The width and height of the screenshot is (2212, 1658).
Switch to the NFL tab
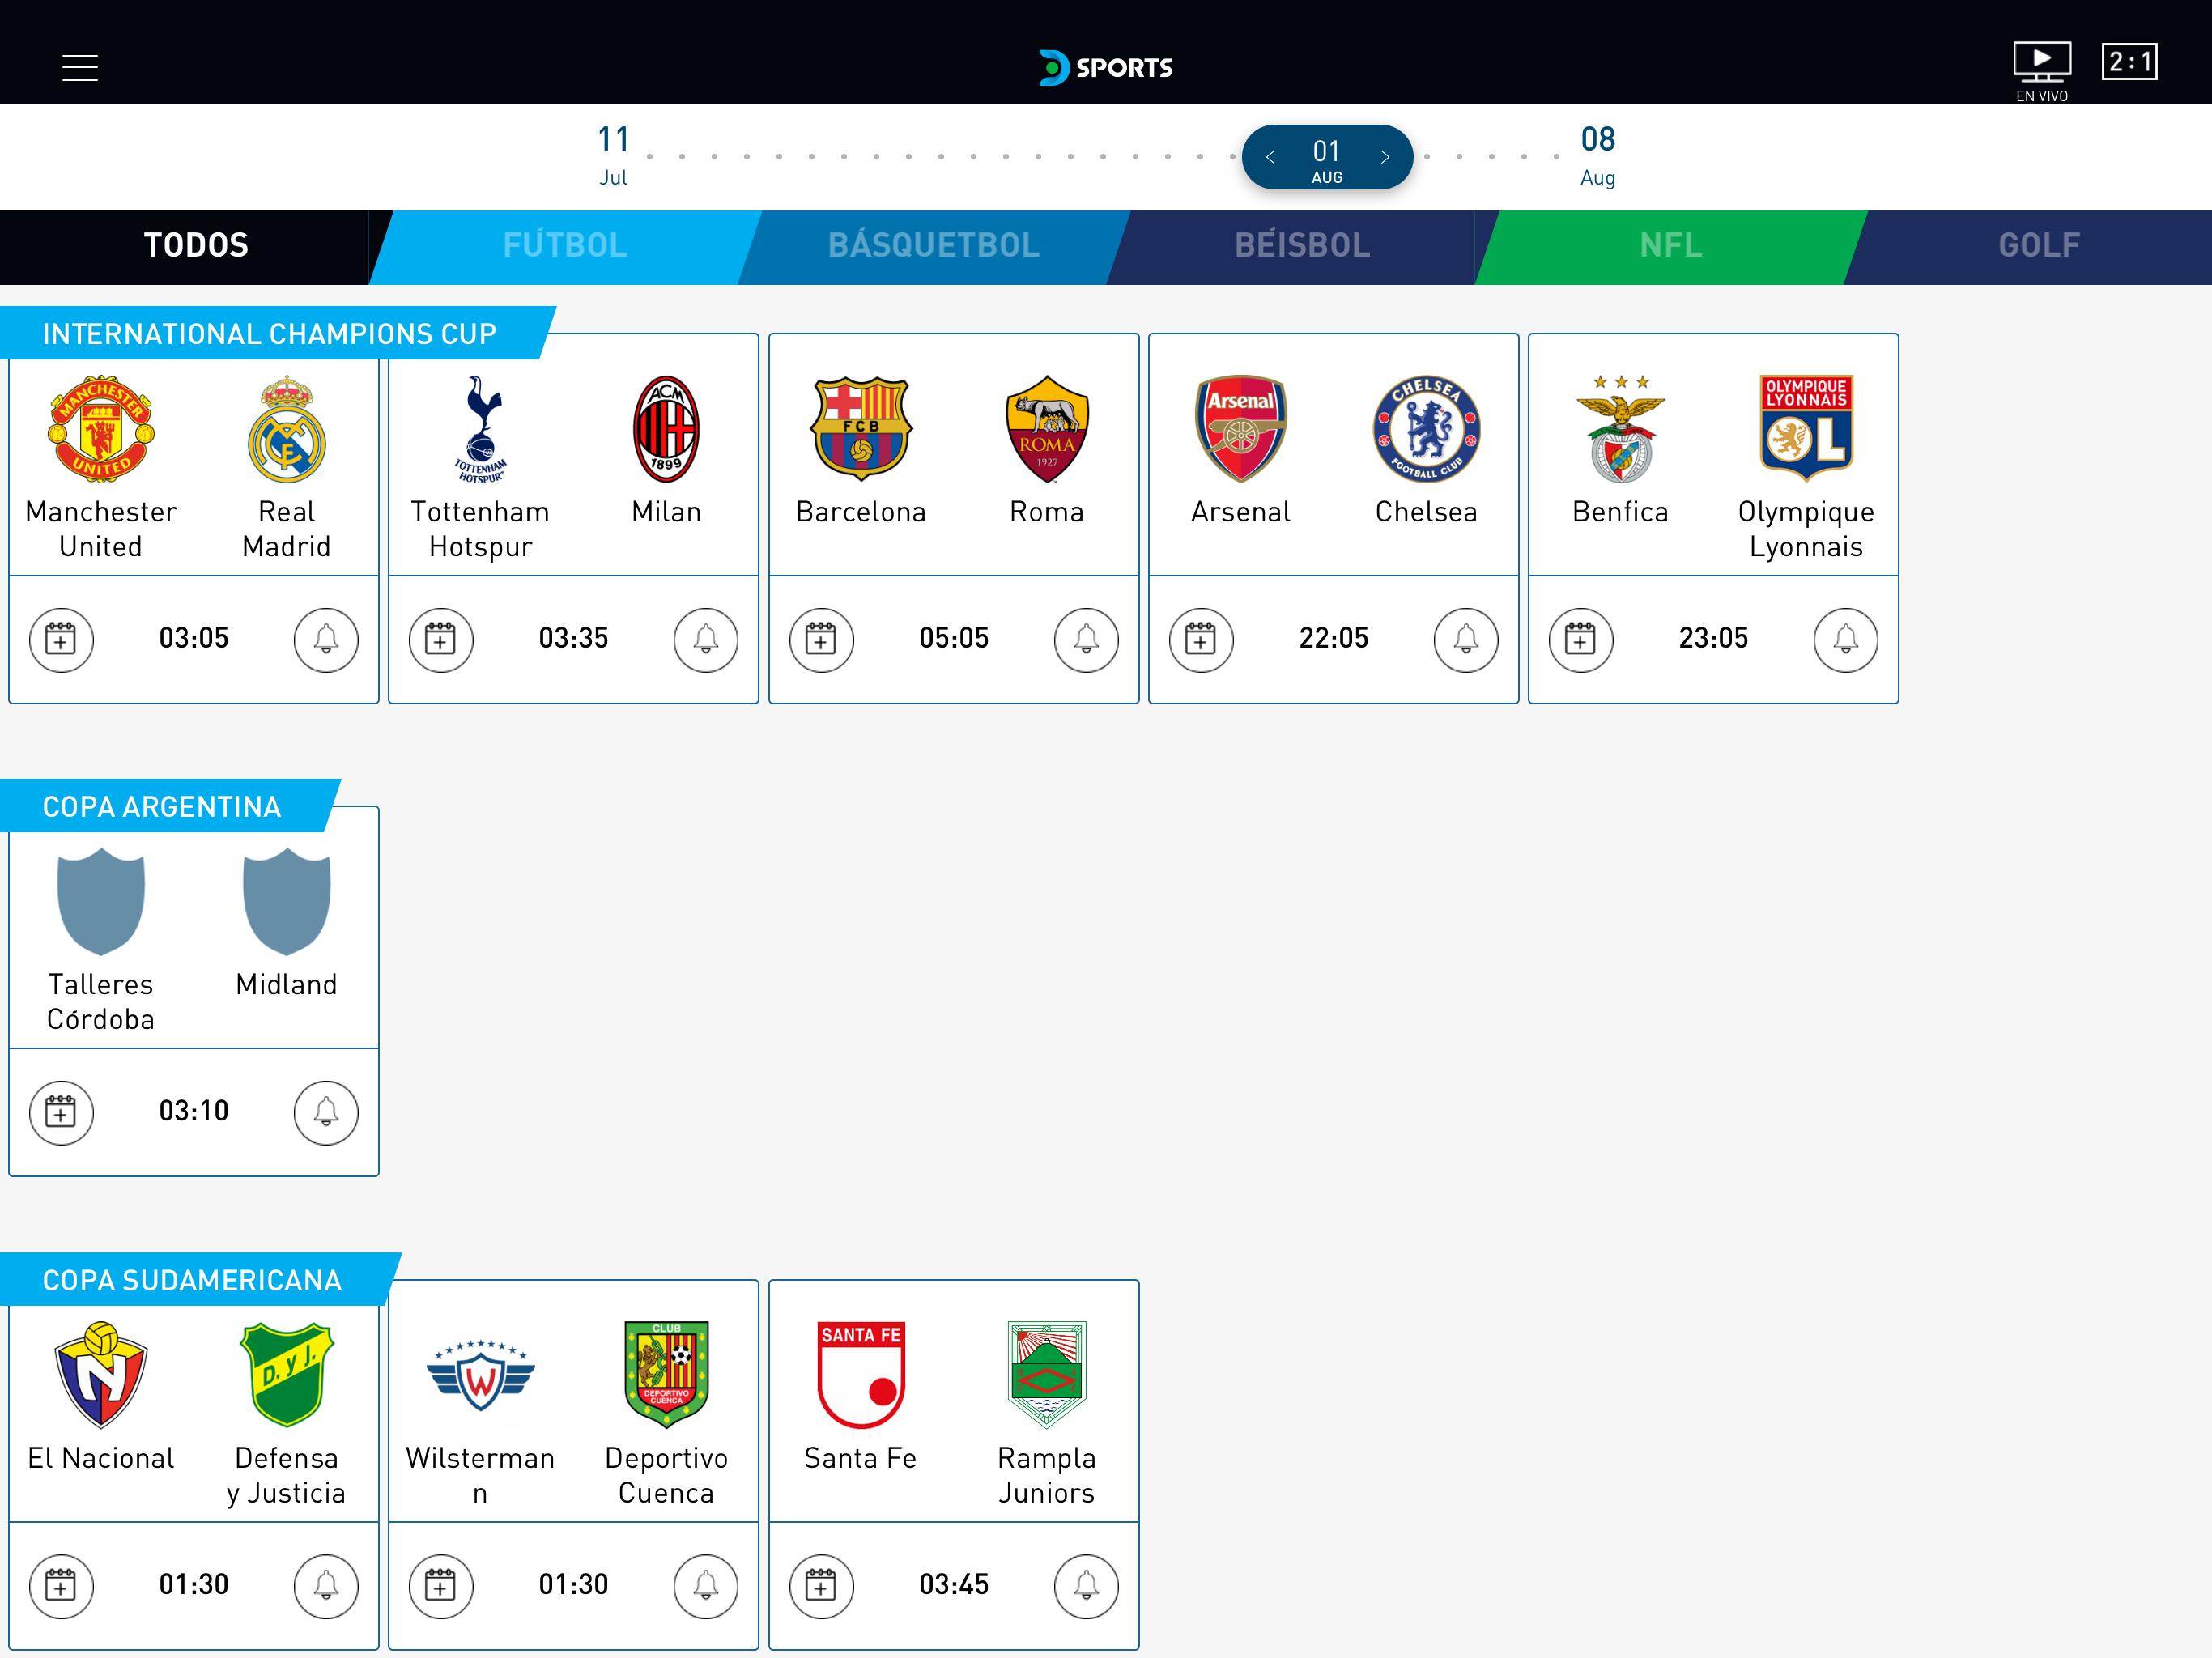[x=1670, y=246]
